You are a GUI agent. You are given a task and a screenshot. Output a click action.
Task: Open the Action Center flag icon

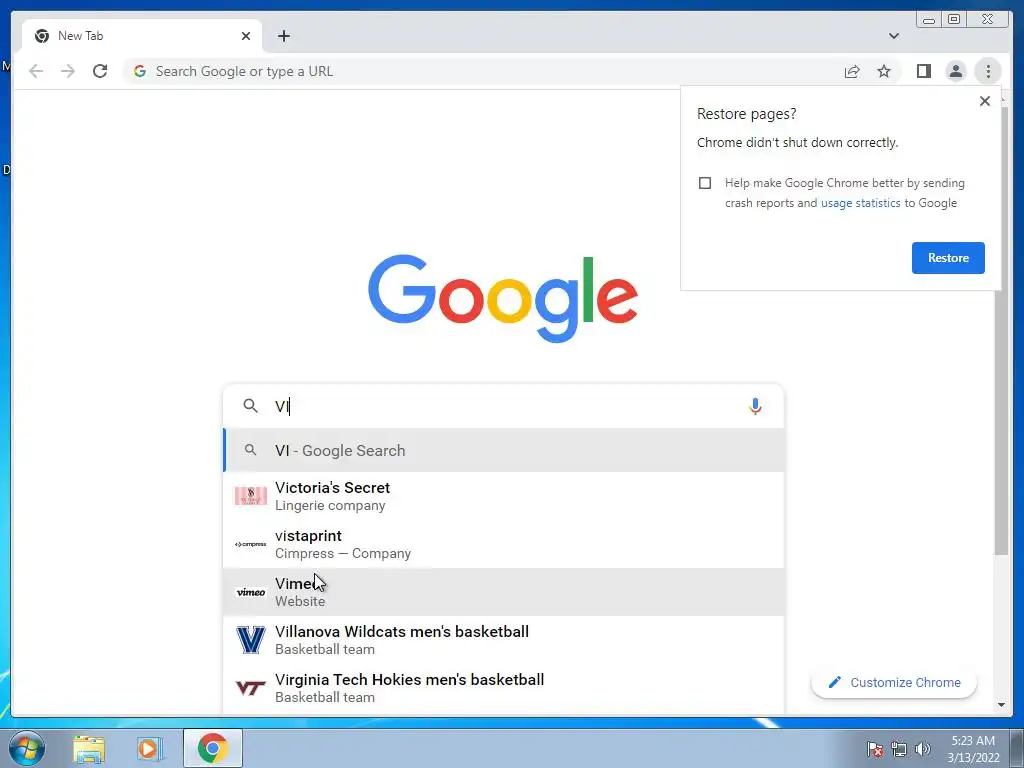click(874, 749)
